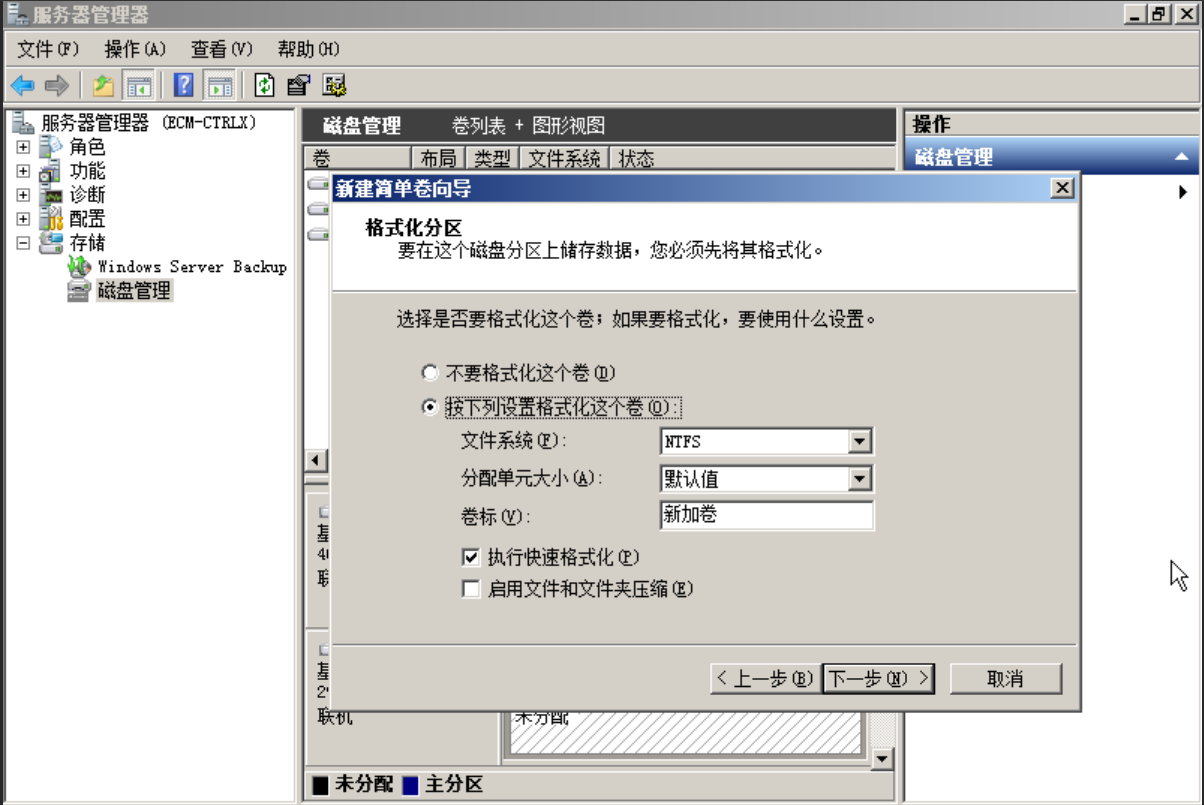The height and width of the screenshot is (805, 1204).
Task: Click the gray Forward arrow in toolbar
Action: click(57, 86)
